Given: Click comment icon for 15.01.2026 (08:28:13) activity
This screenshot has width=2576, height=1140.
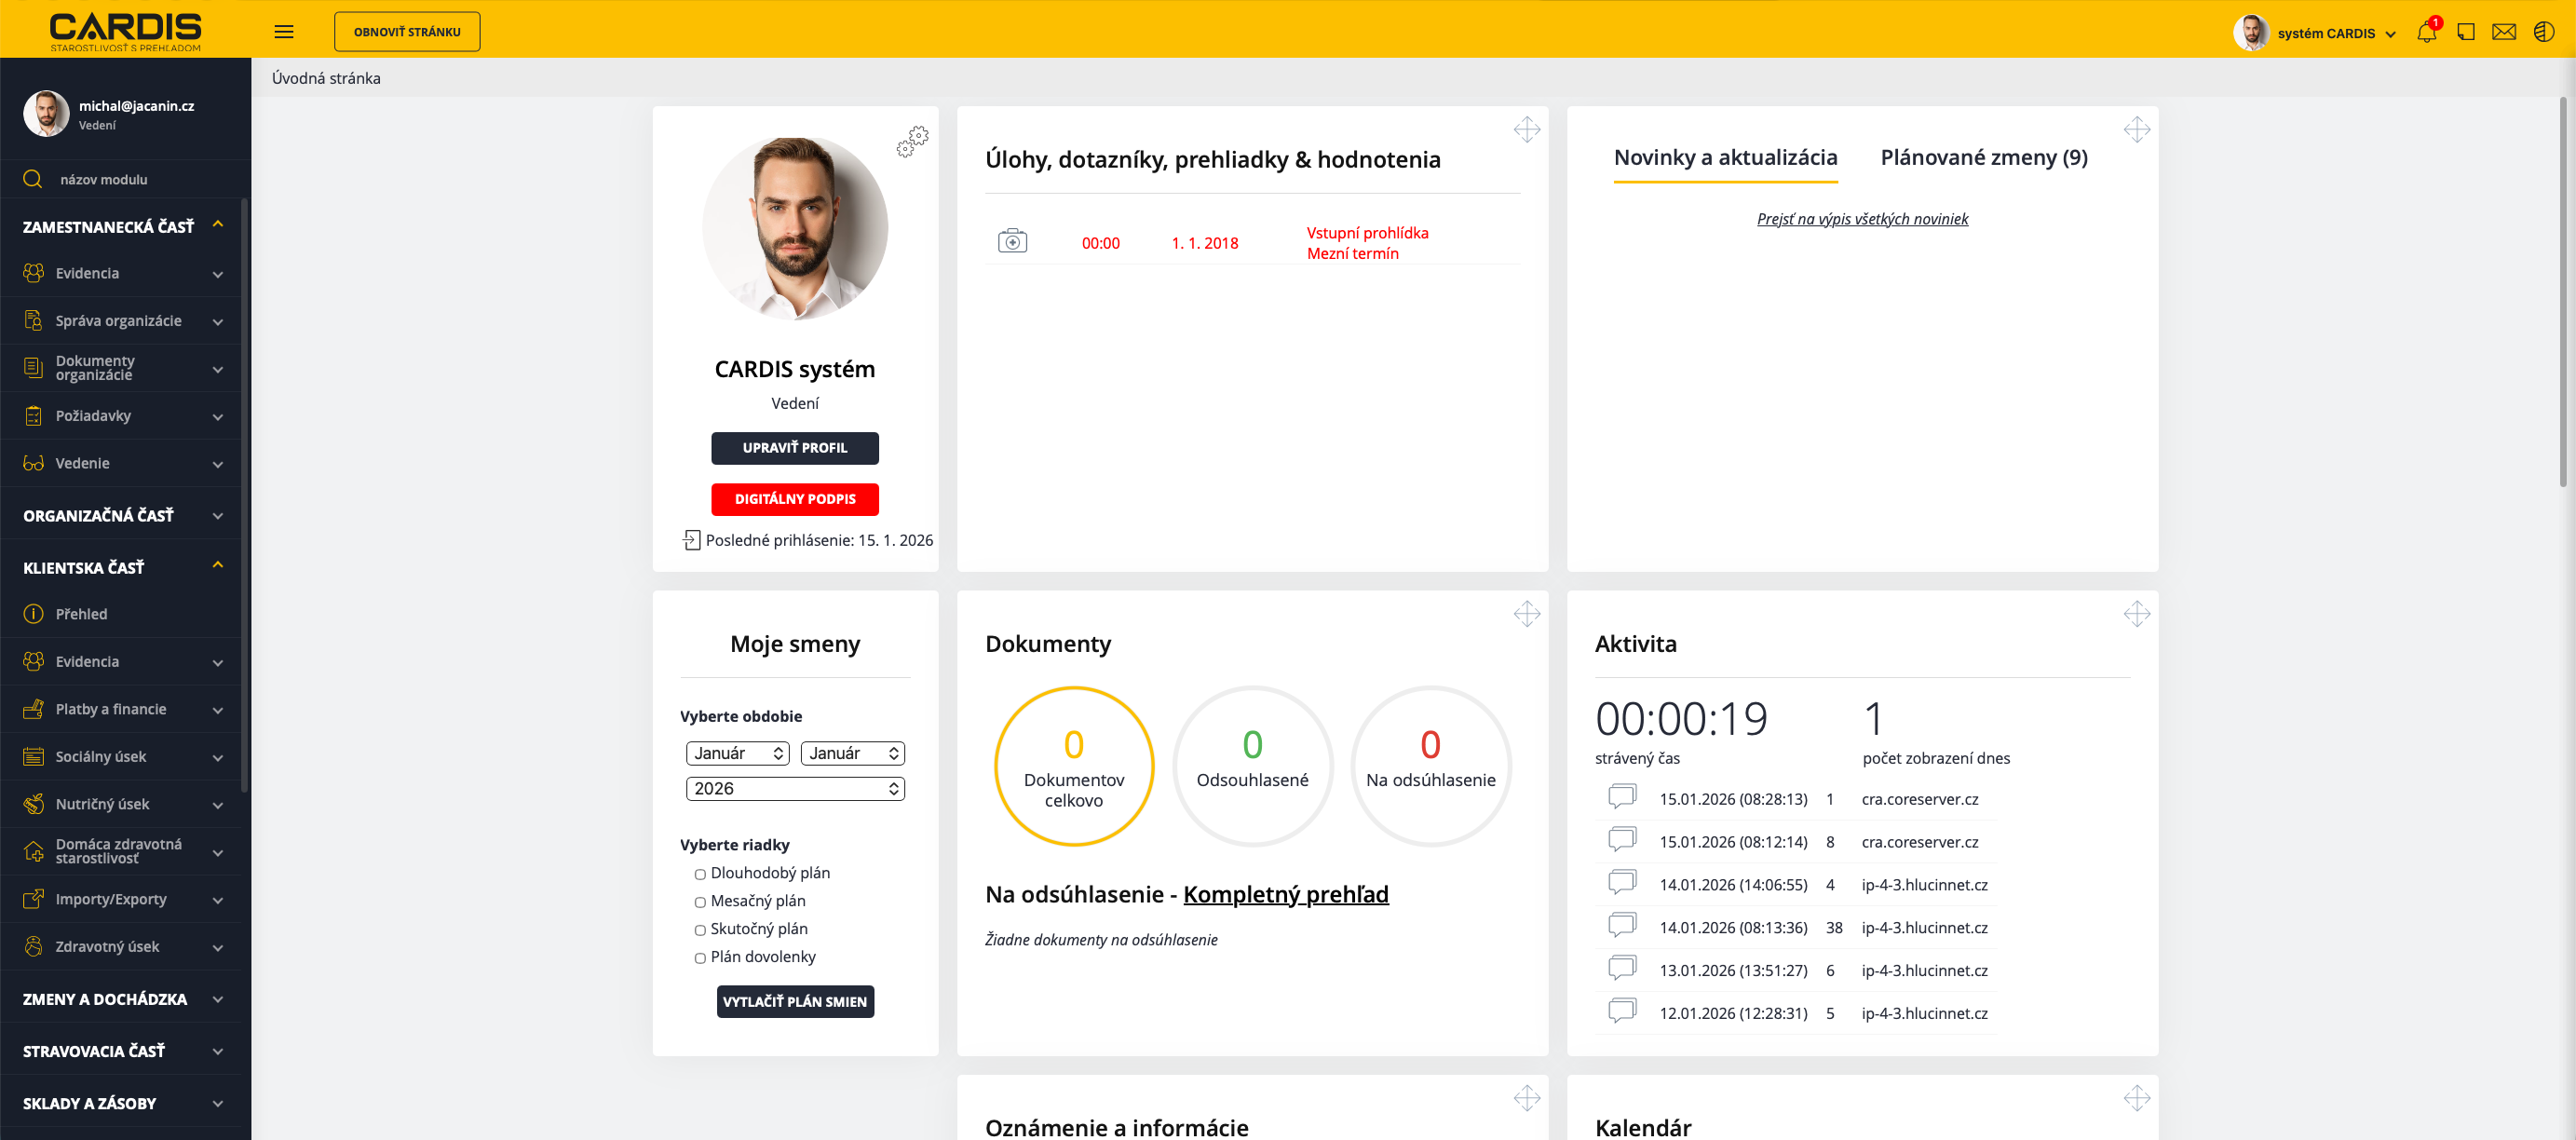Looking at the screenshot, I should click(x=1622, y=797).
